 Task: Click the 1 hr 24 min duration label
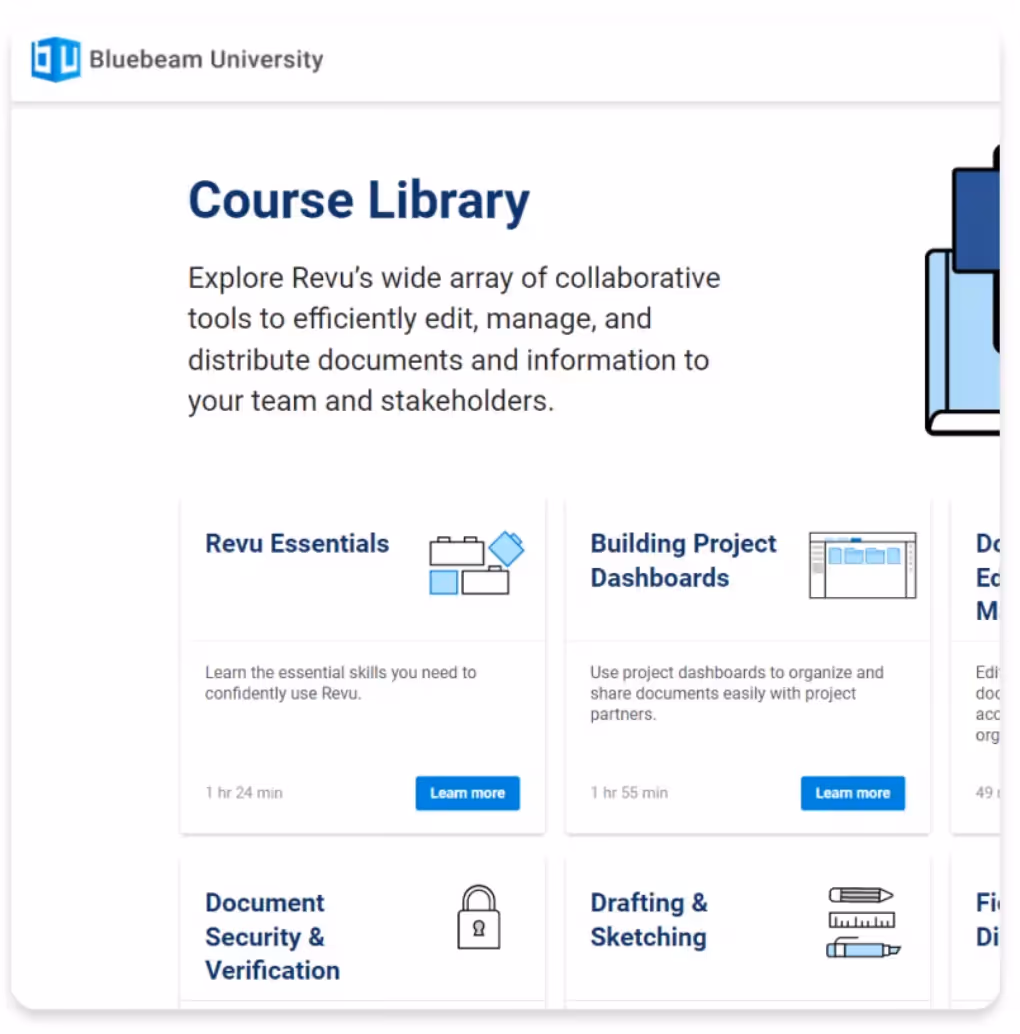coord(244,793)
